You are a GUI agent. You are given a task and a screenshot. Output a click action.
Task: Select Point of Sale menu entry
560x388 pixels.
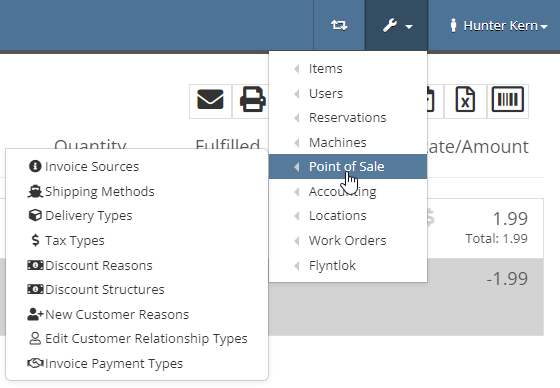tap(348, 166)
